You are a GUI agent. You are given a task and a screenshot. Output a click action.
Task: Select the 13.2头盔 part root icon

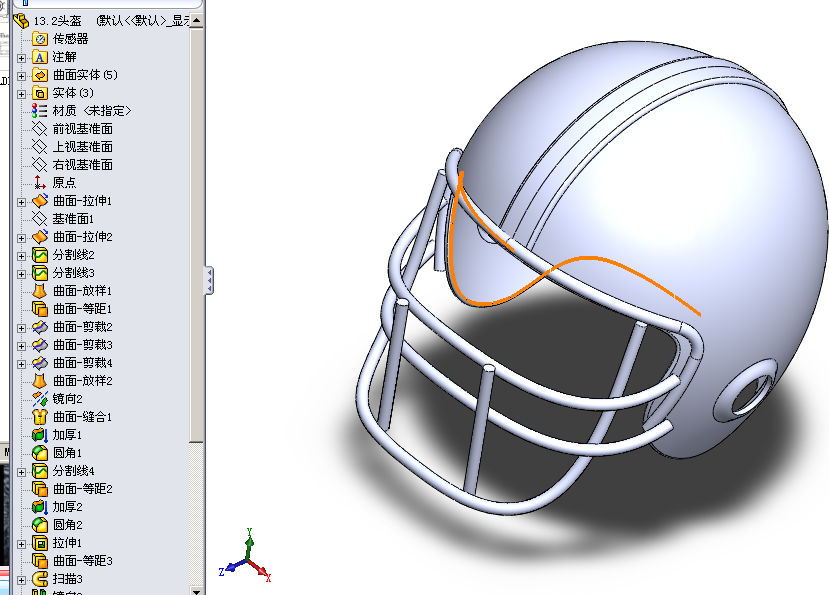coord(21,21)
